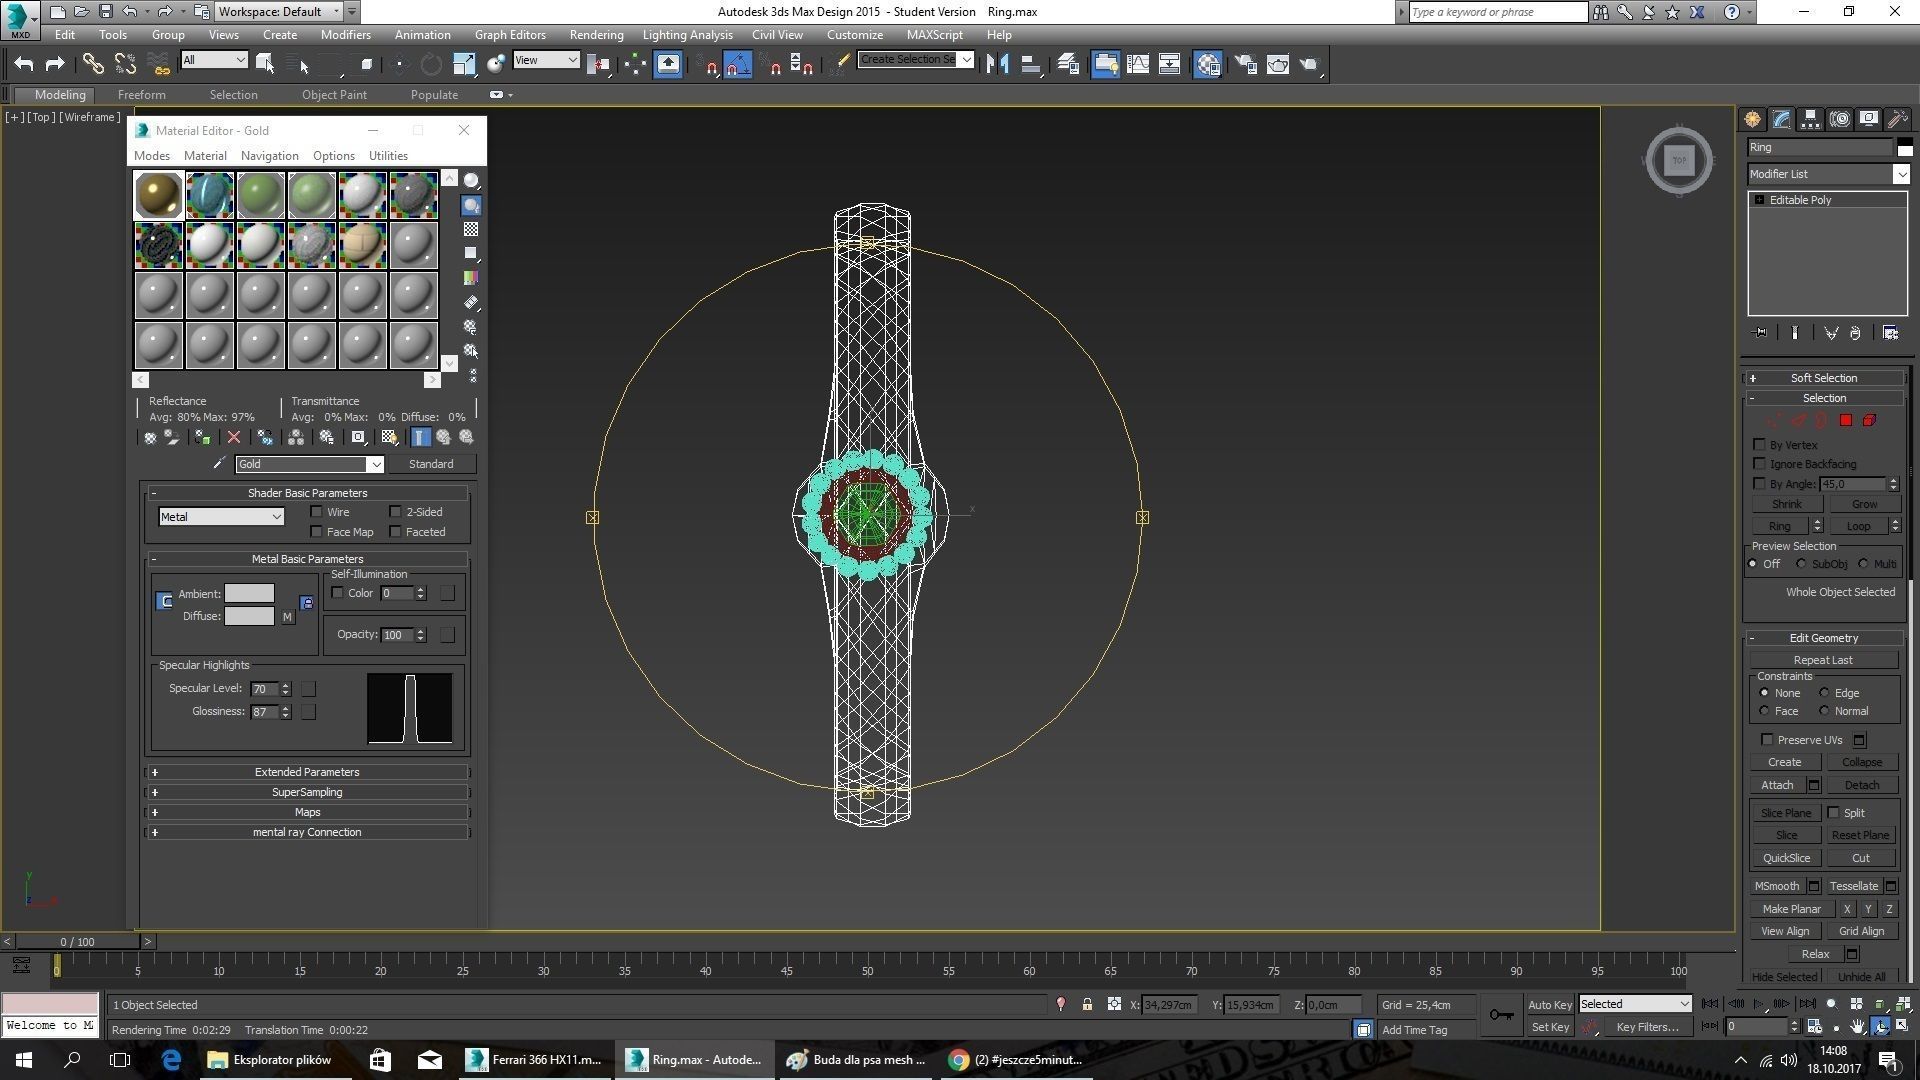This screenshot has width=1920, height=1080.
Task: Expand the Extended Parameters rollout
Action: pyautogui.click(x=308, y=772)
